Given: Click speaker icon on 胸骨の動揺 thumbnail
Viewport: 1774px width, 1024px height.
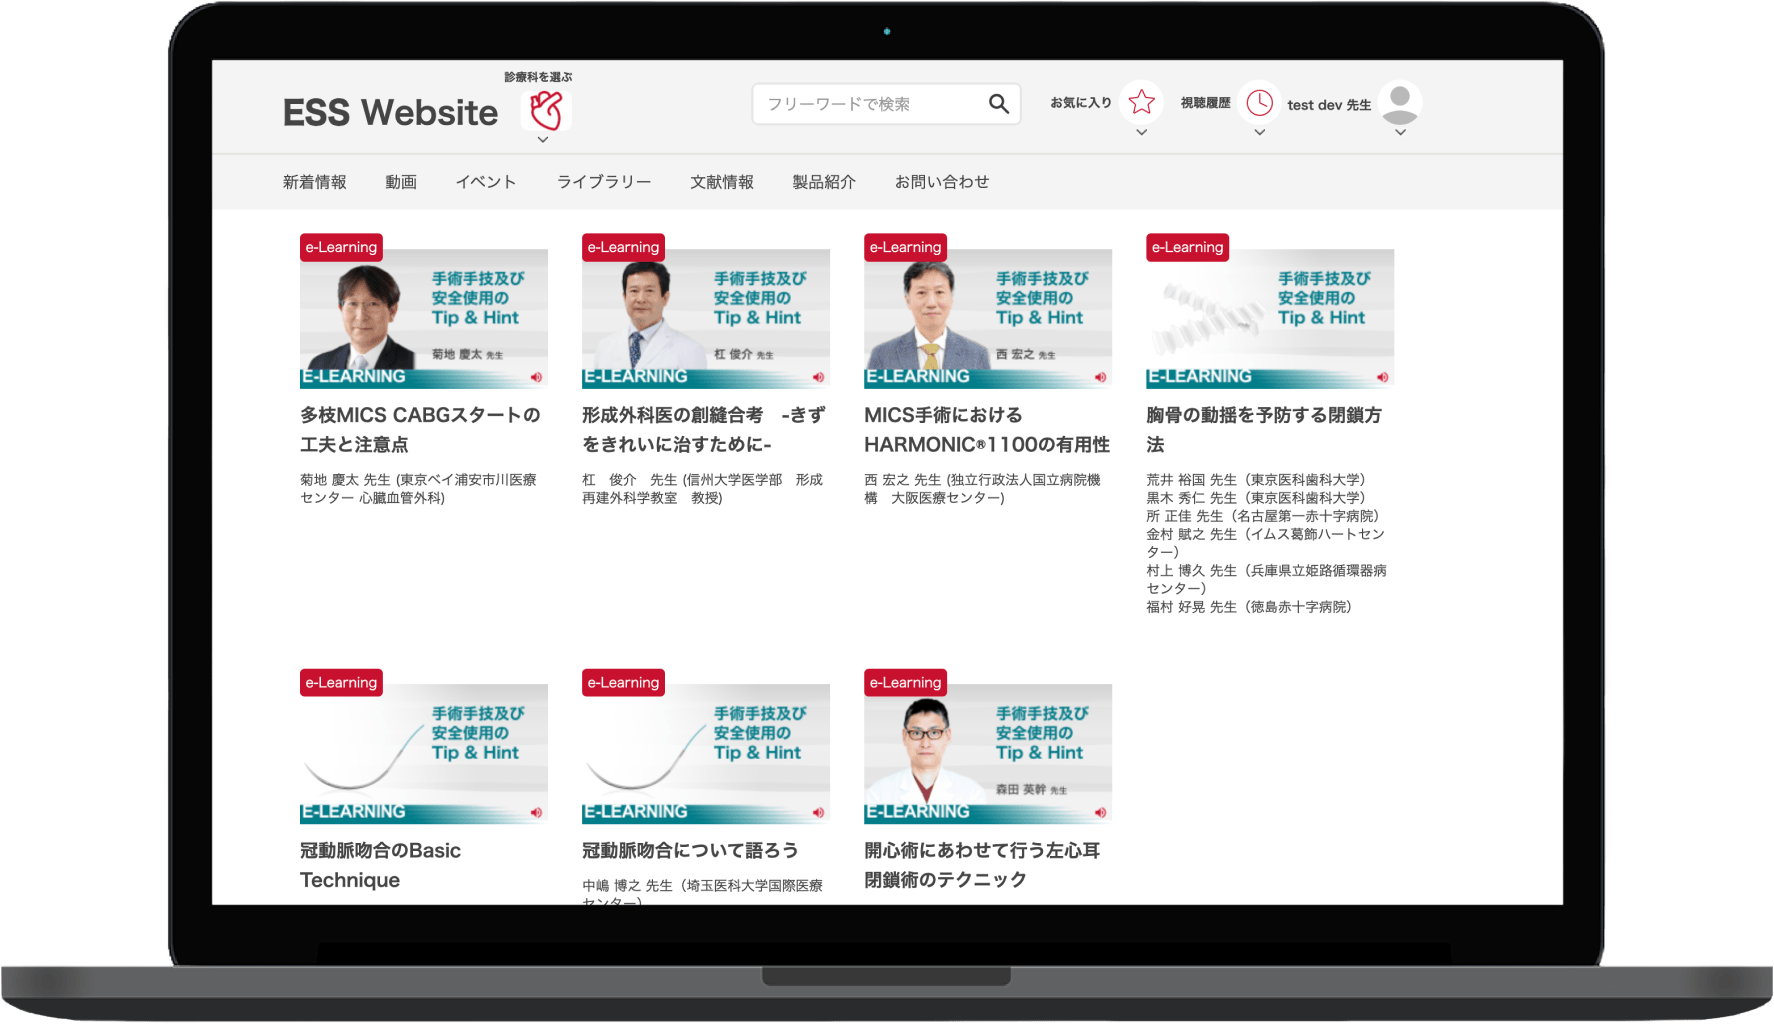Looking at the screenshot, I should point(1382,377).
